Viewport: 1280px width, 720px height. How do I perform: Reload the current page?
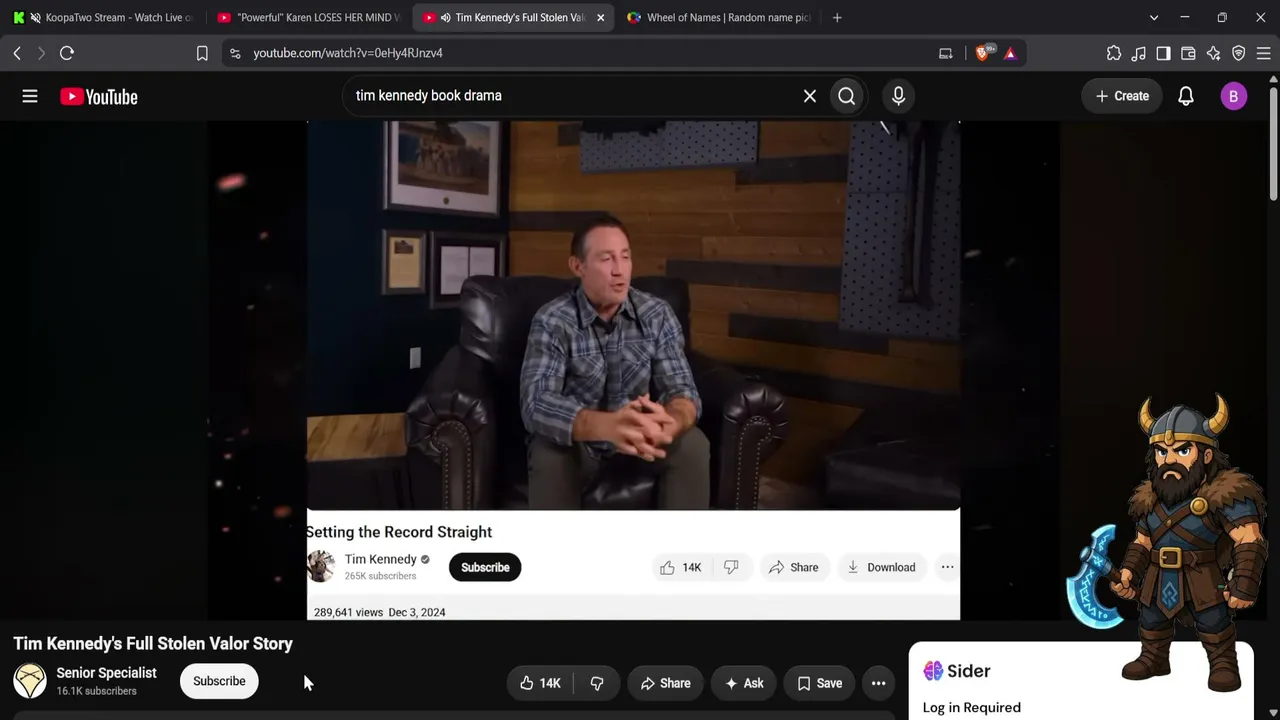(x=67, y=53)
